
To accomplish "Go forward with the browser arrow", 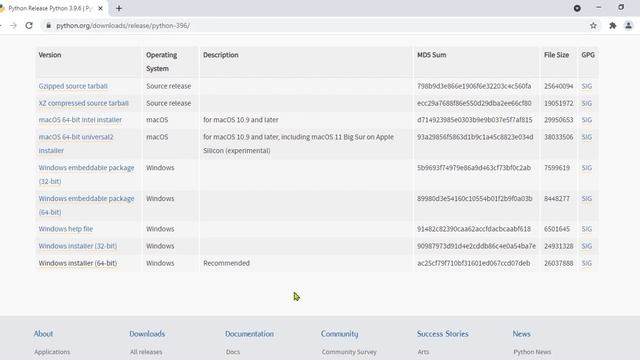I will click(x=13, y=25).
